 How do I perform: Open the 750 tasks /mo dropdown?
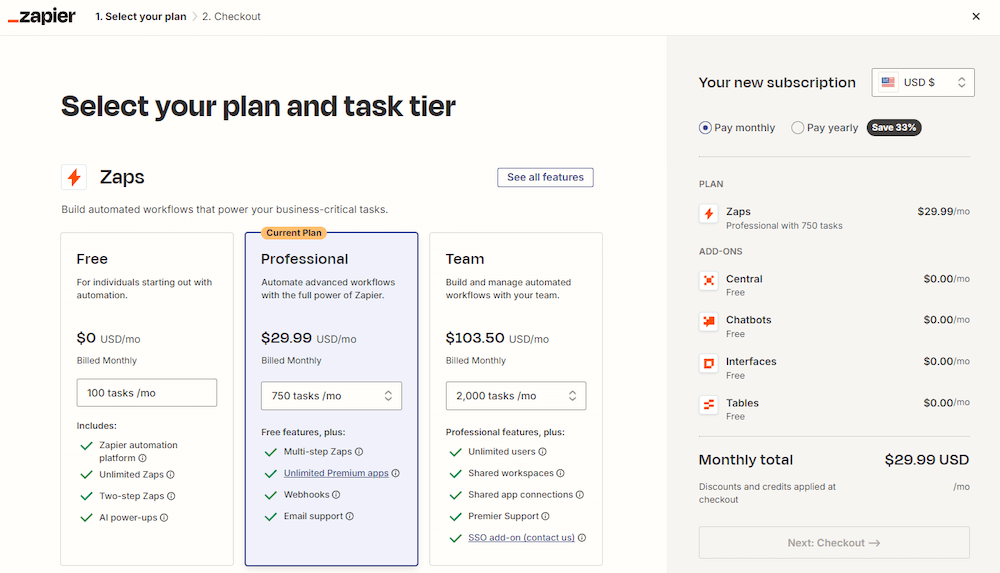[332, 396]
